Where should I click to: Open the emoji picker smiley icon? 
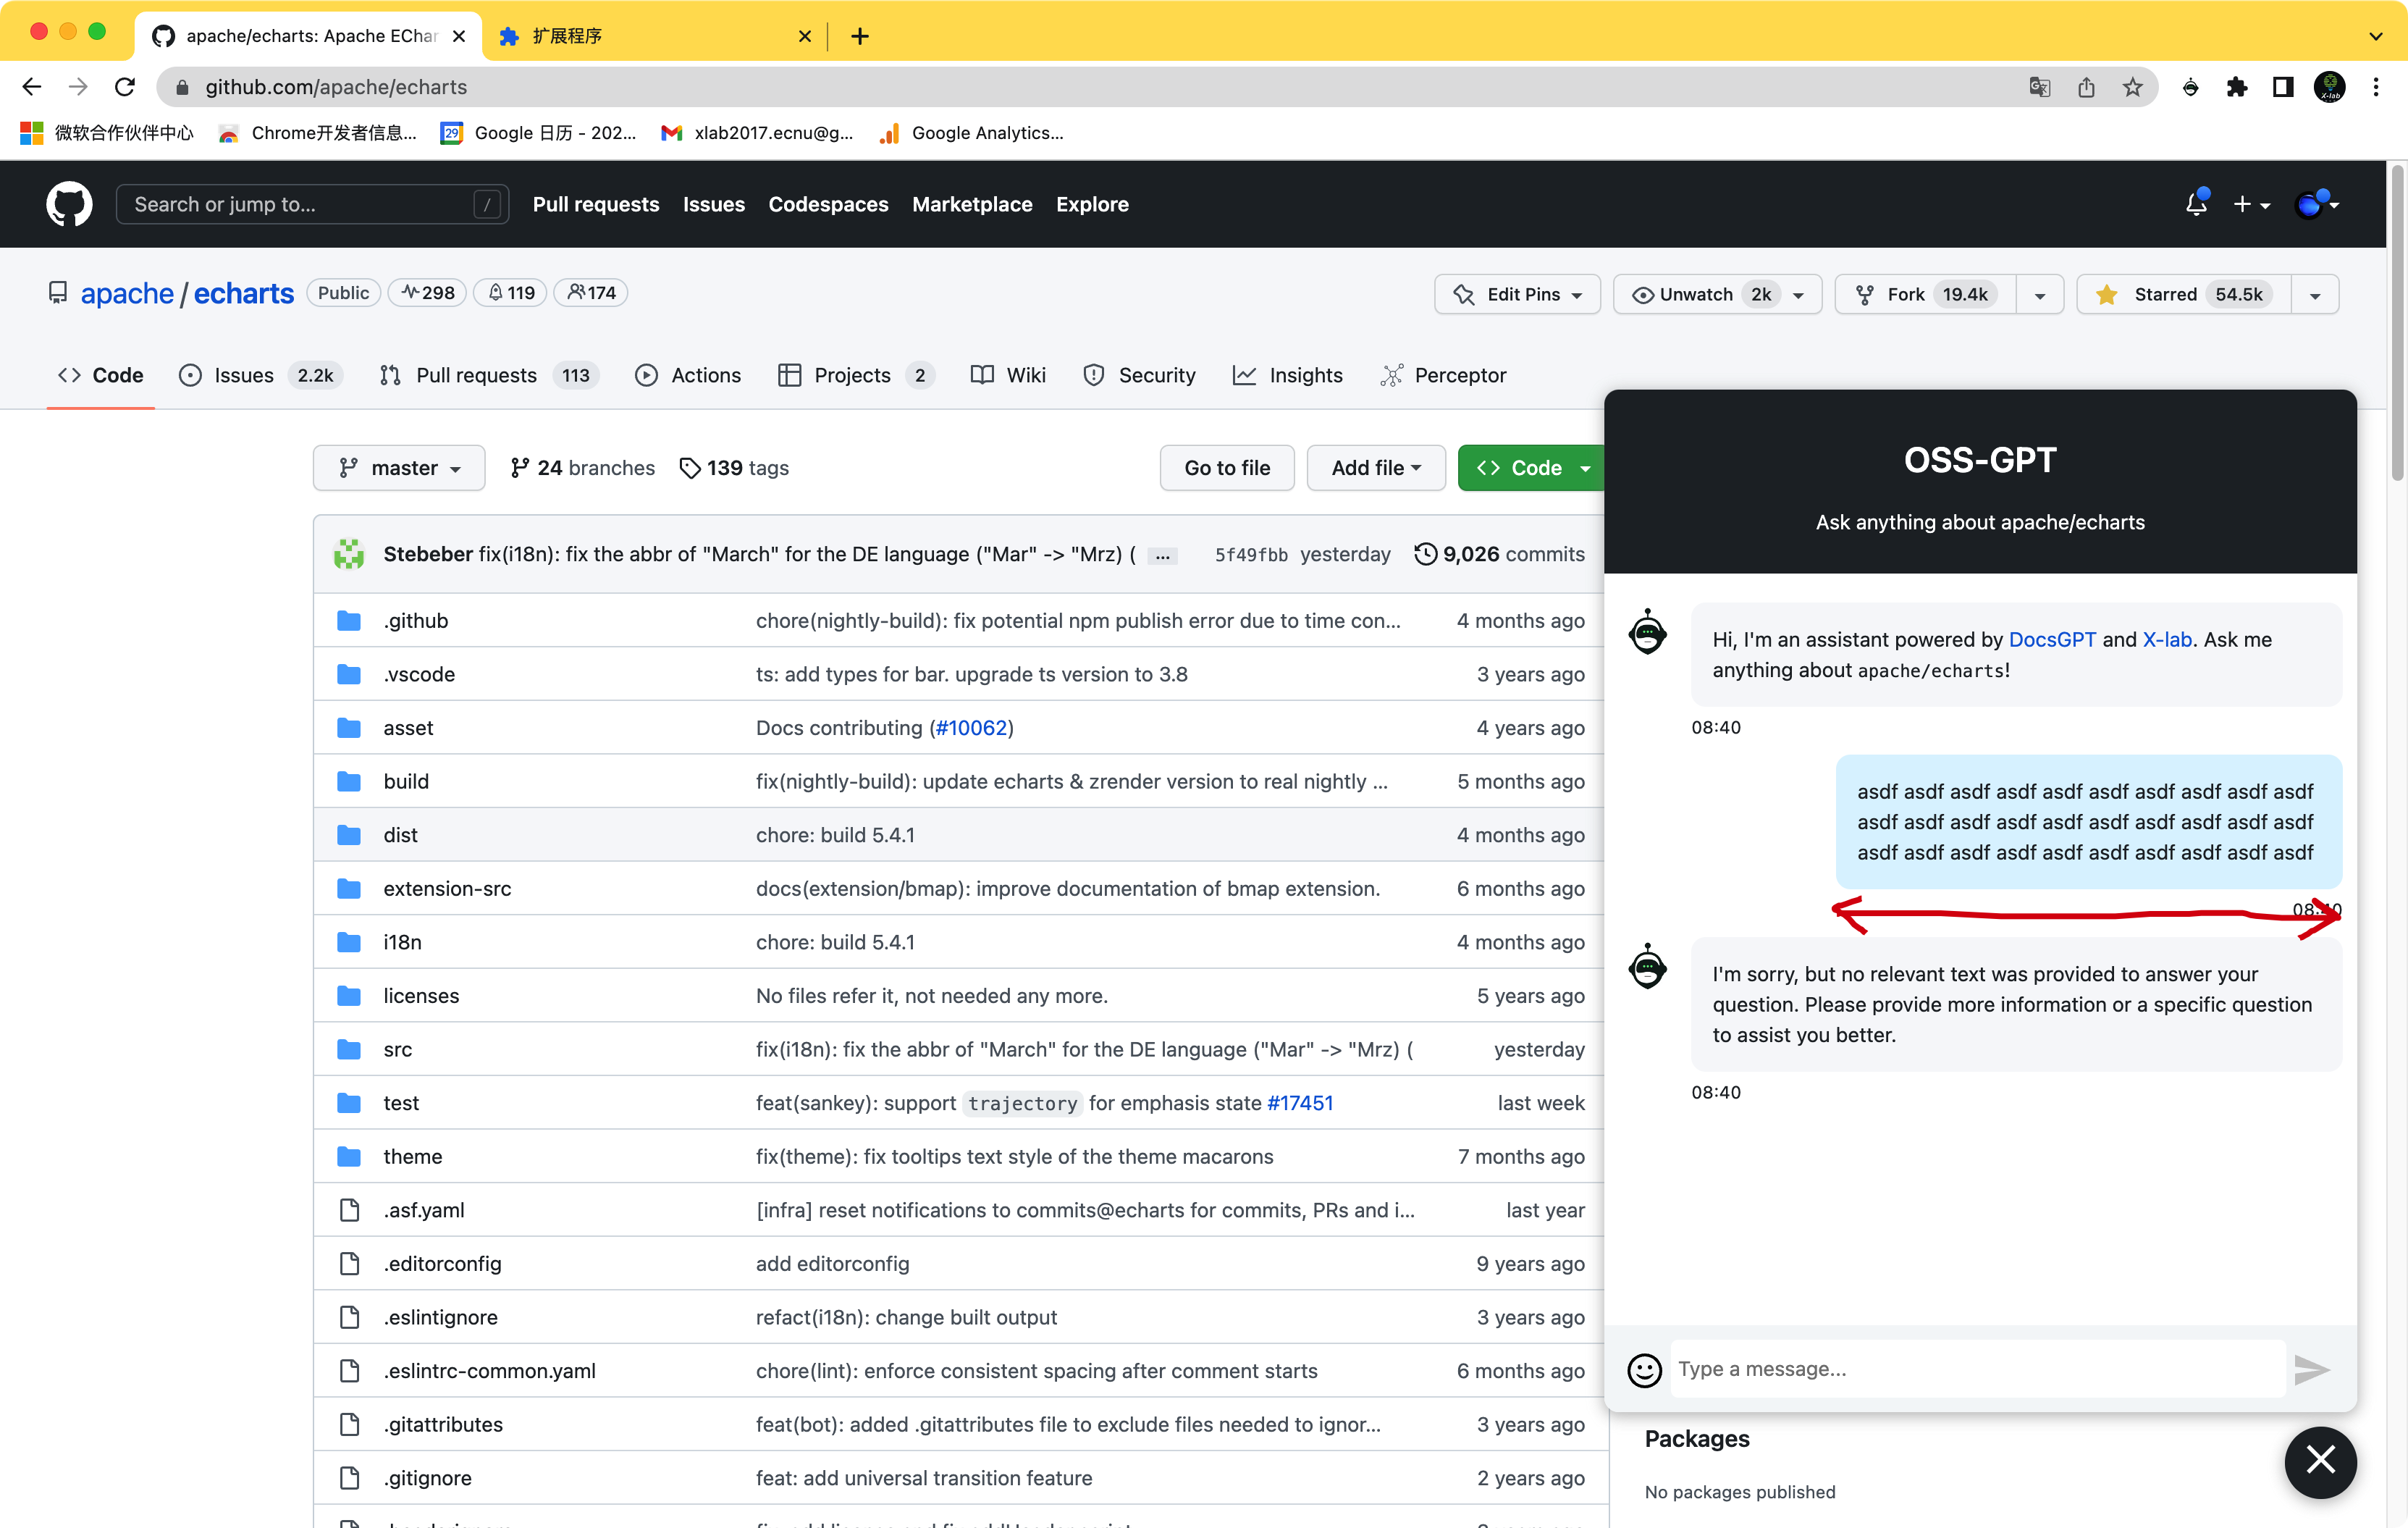coord(1644,1369)
